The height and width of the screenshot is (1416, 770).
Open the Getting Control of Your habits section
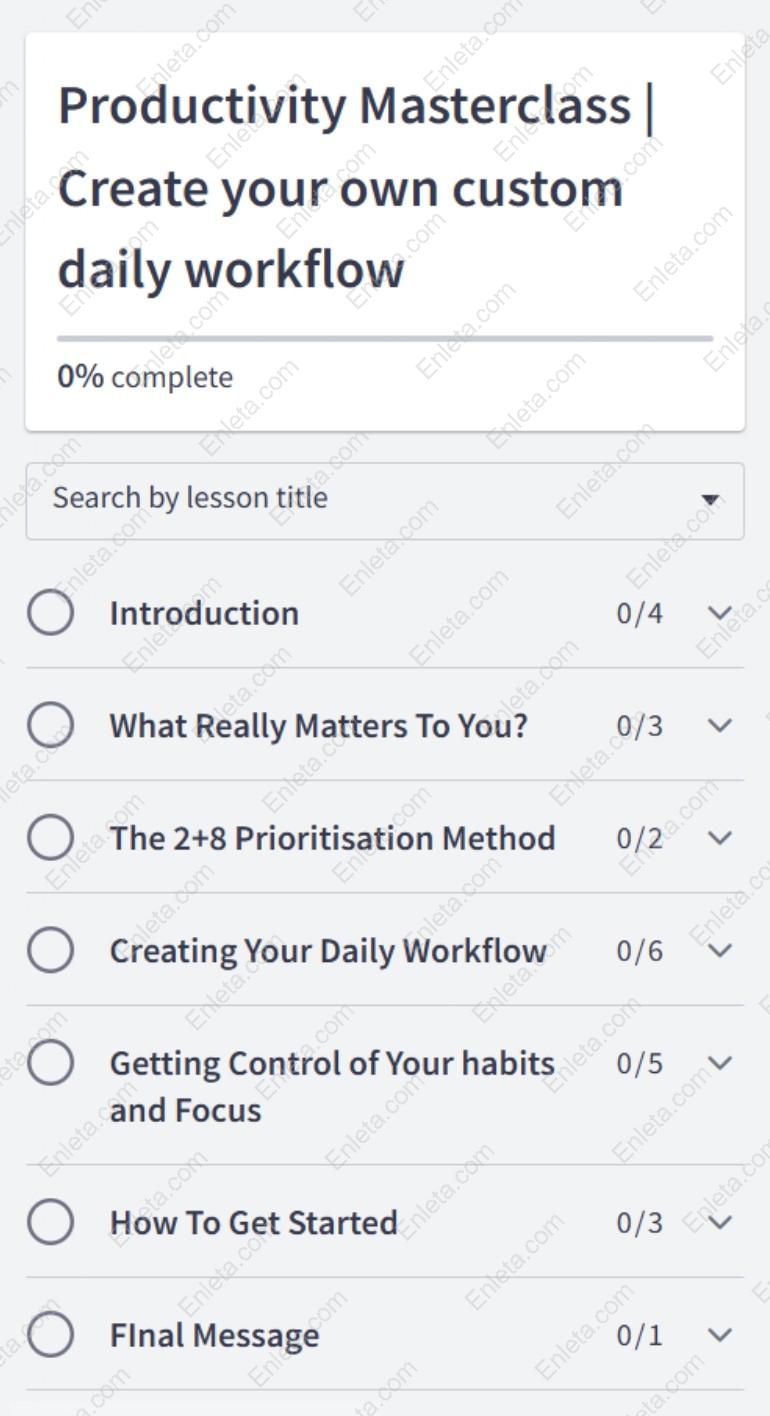(719, 1063)
